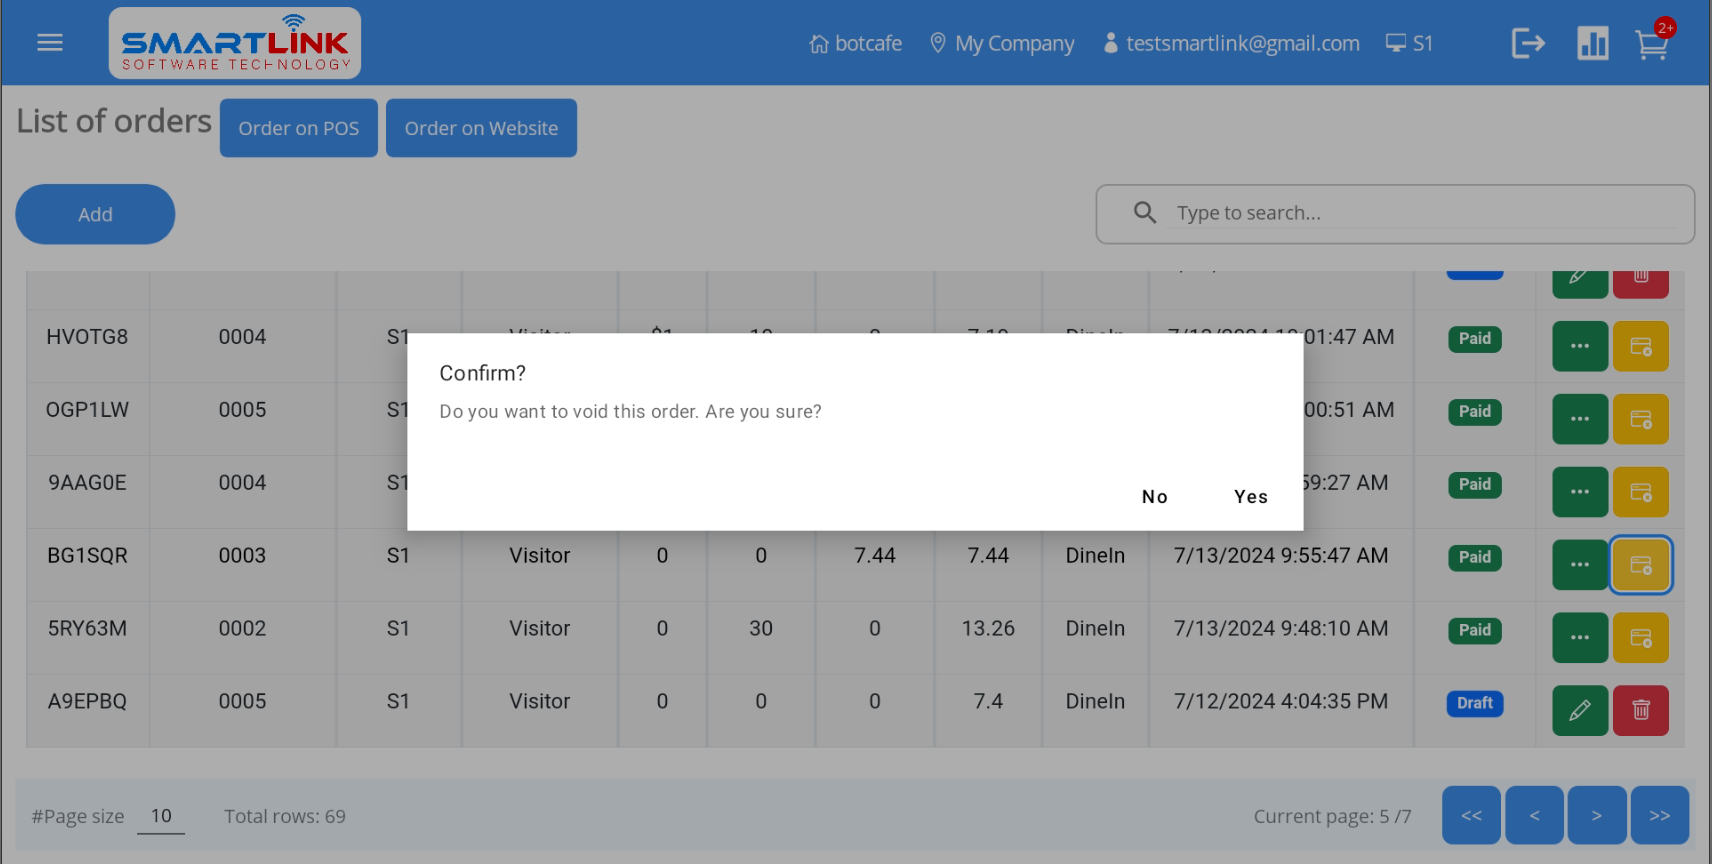Go to the first page
Image resolution: width=1712 pixels, height=864 pixels.
point(1471,815)
